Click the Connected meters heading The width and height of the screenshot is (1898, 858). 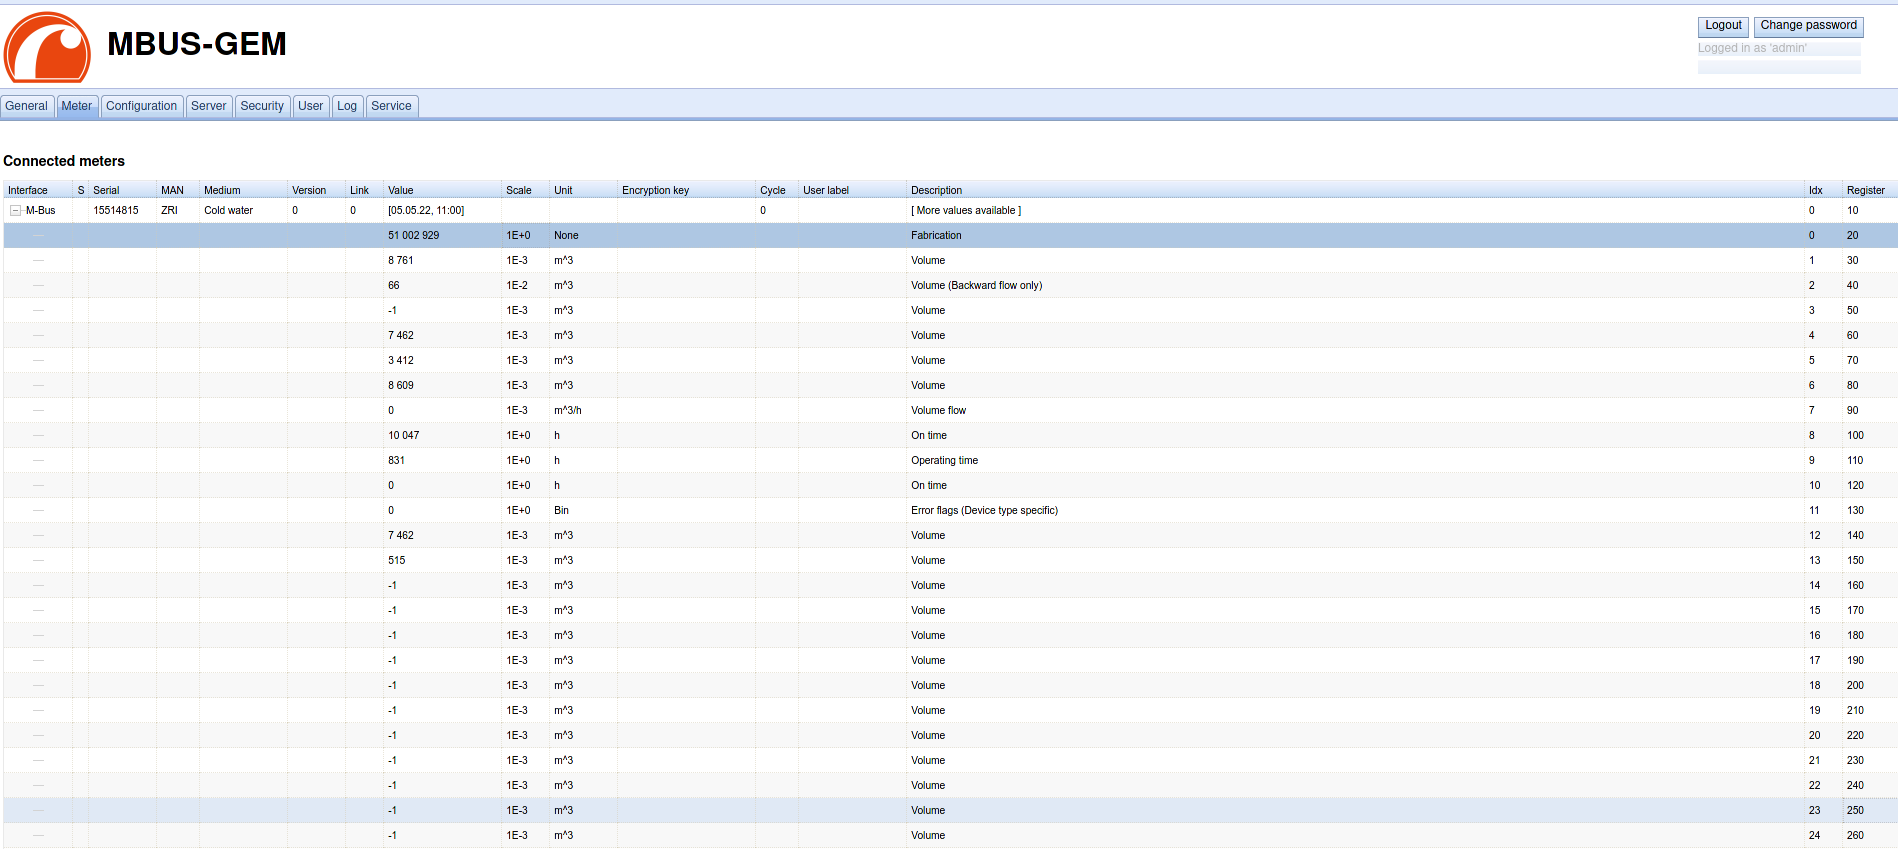(x=64, y=161)
